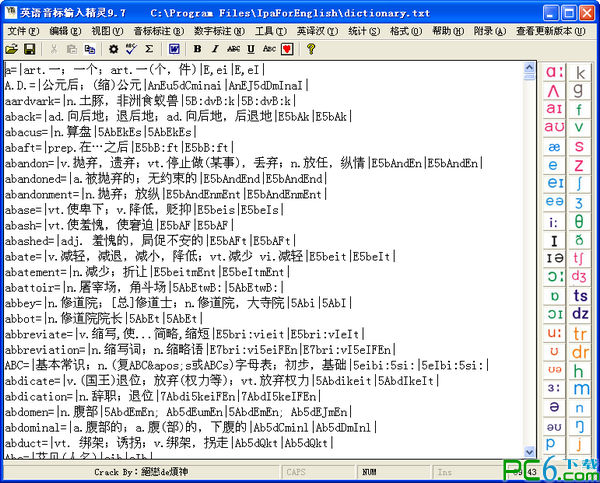Click the blue W Word export icon

coord(174,49)
